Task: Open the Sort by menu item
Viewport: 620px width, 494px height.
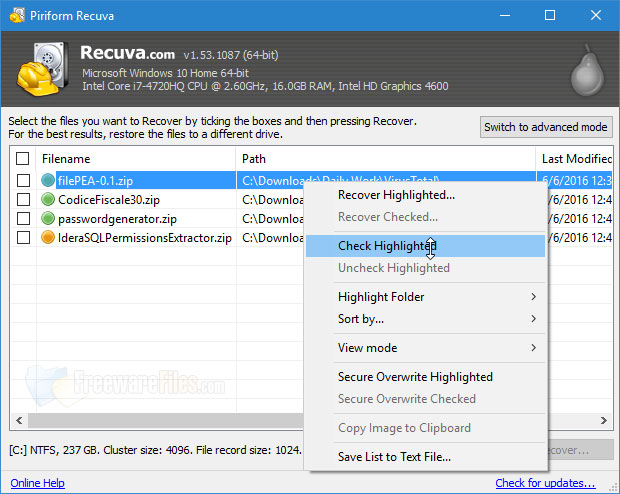Action: click(x=425, y=319)
